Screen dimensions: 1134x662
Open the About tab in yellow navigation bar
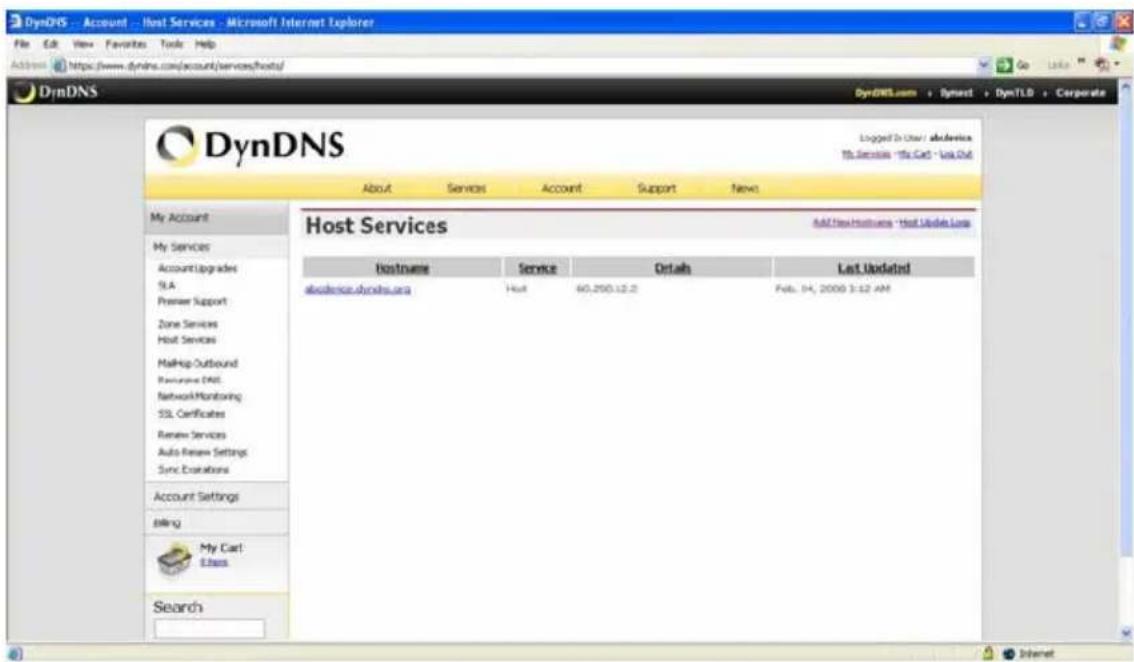[377, 188]
